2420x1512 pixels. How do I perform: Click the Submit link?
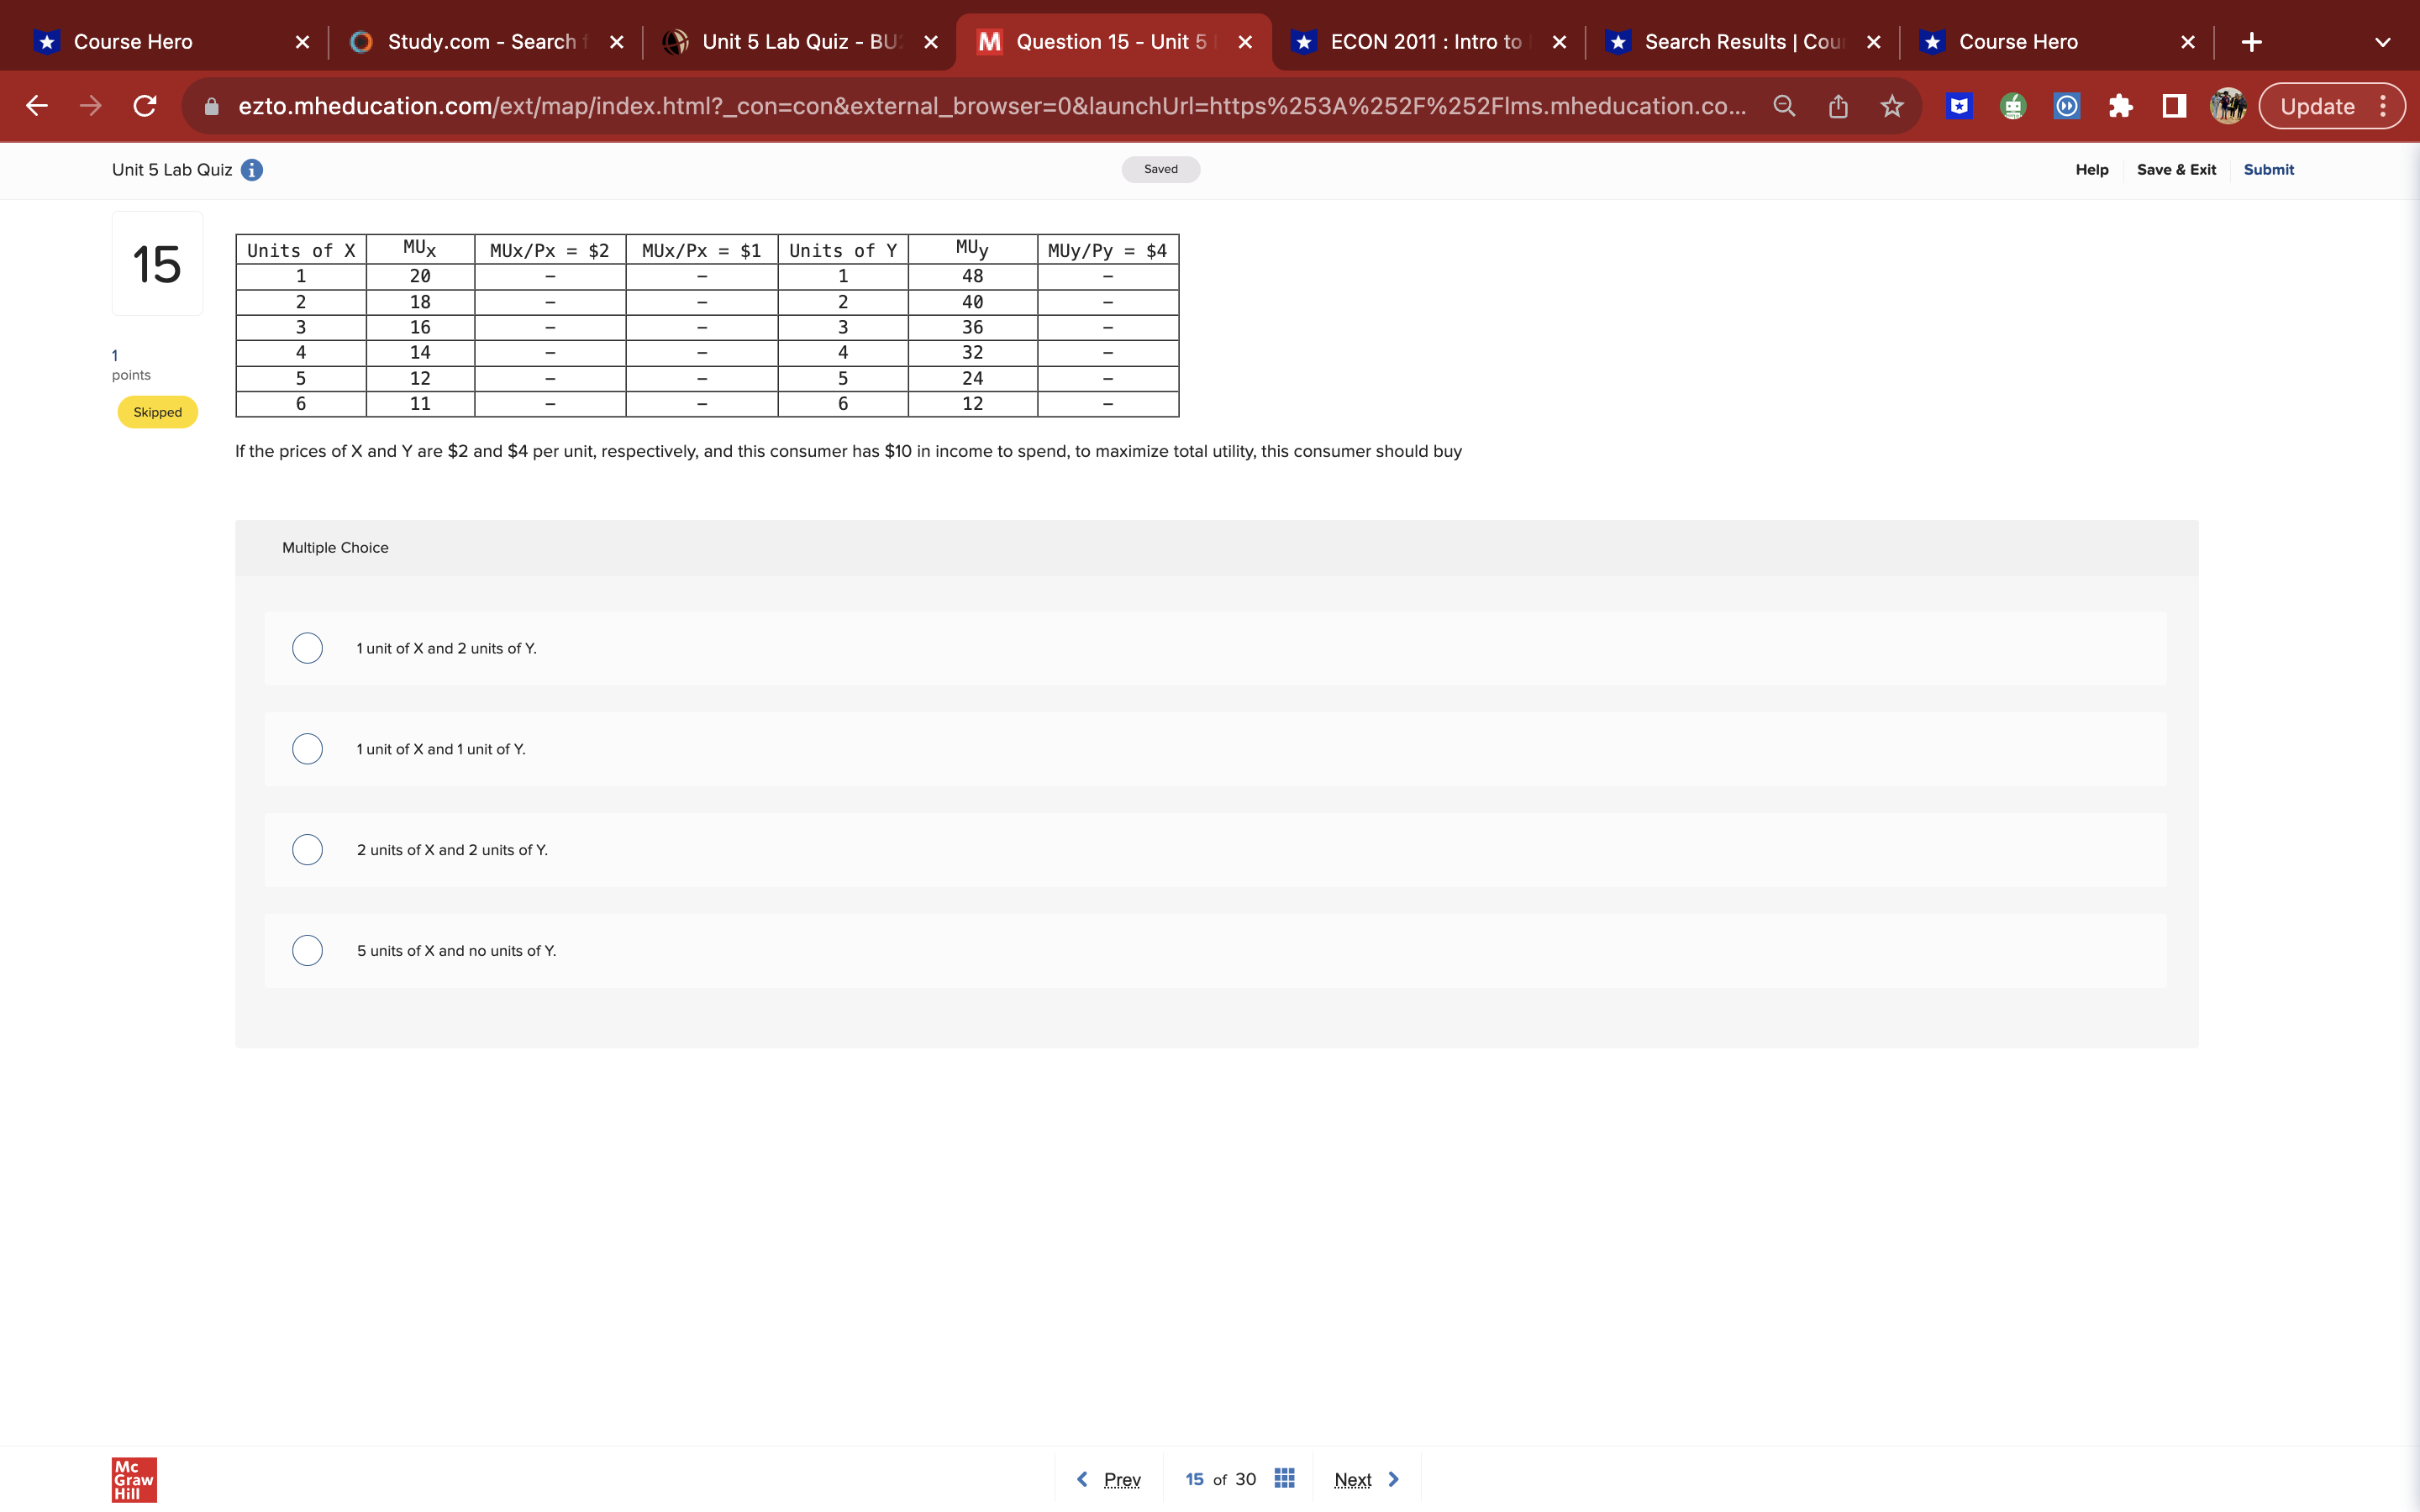pos(2267,169)
